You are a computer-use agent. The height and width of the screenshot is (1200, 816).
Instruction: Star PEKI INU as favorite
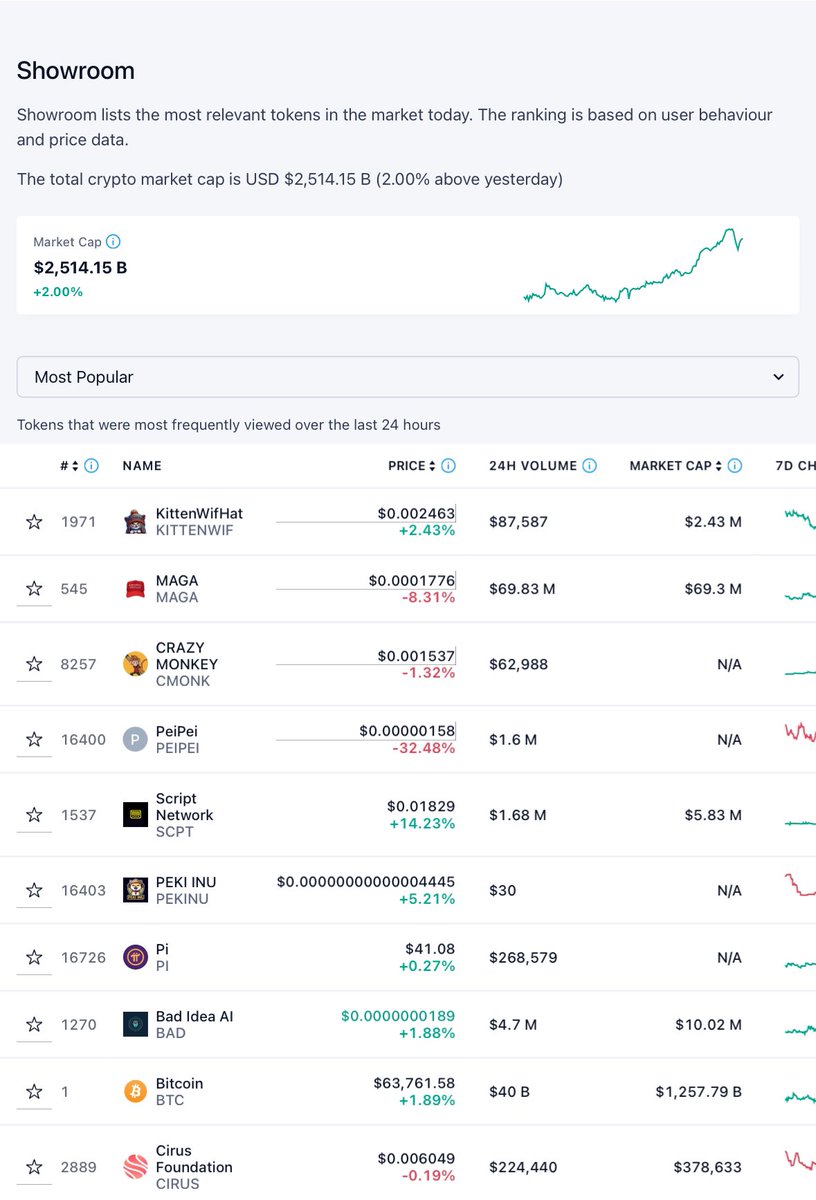coord(34,890)
